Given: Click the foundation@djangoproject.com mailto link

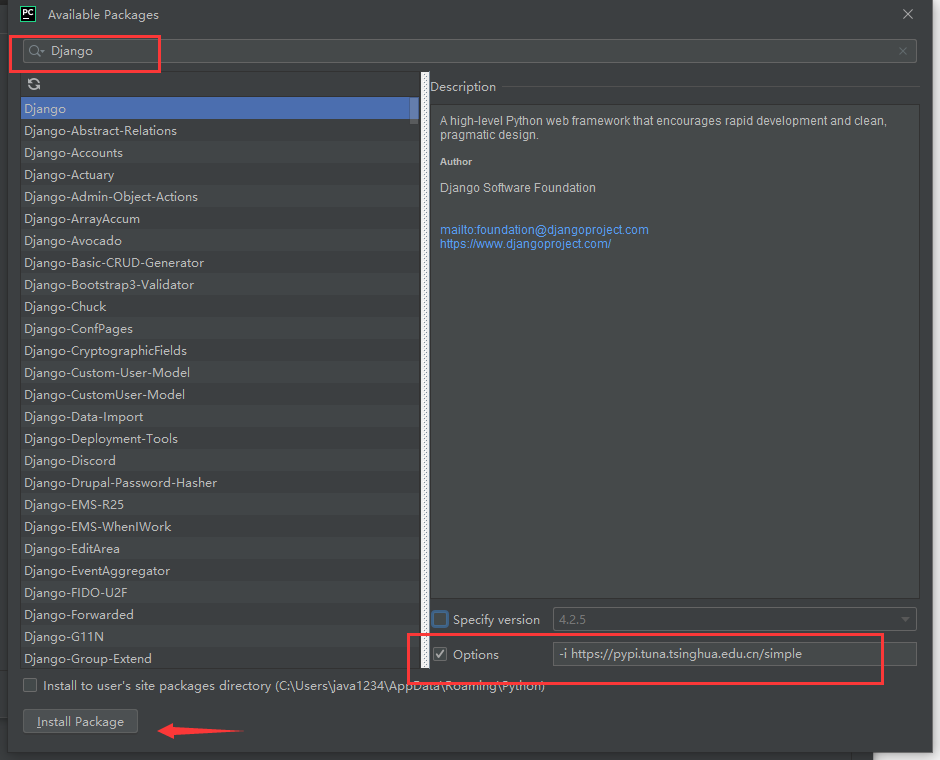Looking at the screenshot, I should coord(544,230).
